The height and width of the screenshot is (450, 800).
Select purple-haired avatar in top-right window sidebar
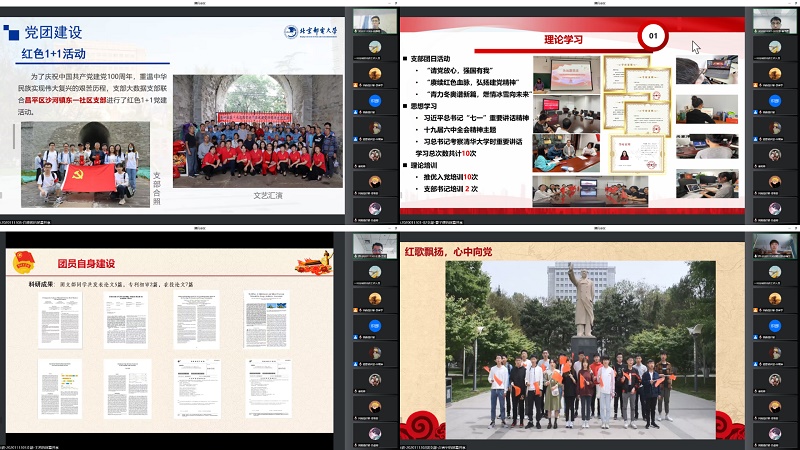tap(775, 208)
